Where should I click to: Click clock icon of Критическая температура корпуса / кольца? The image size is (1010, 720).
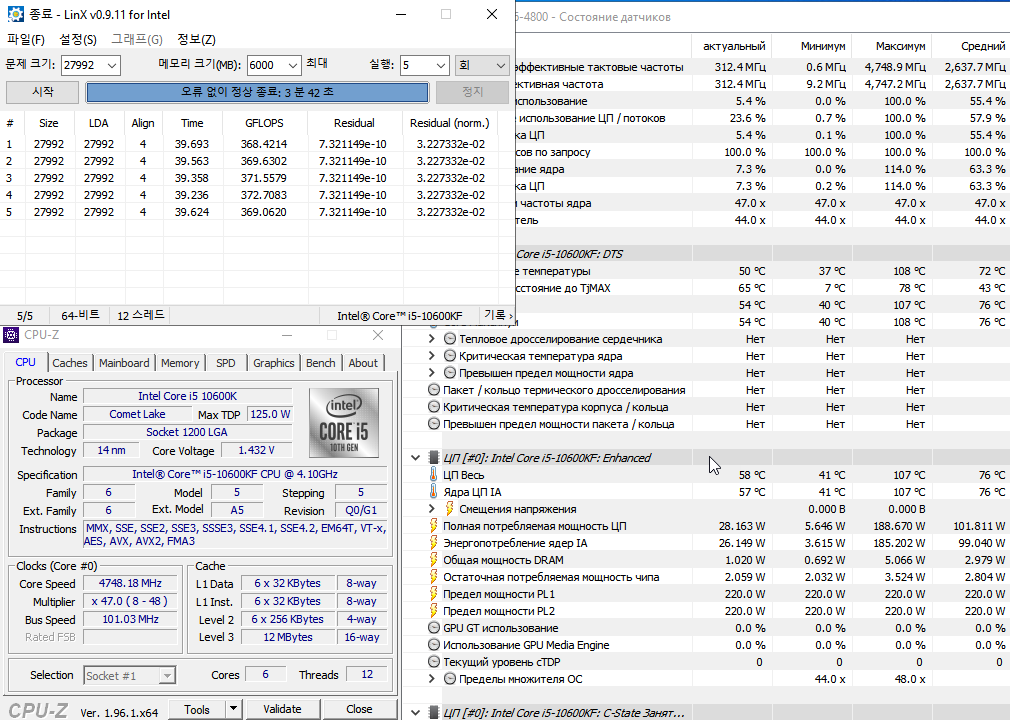point(434,407)
